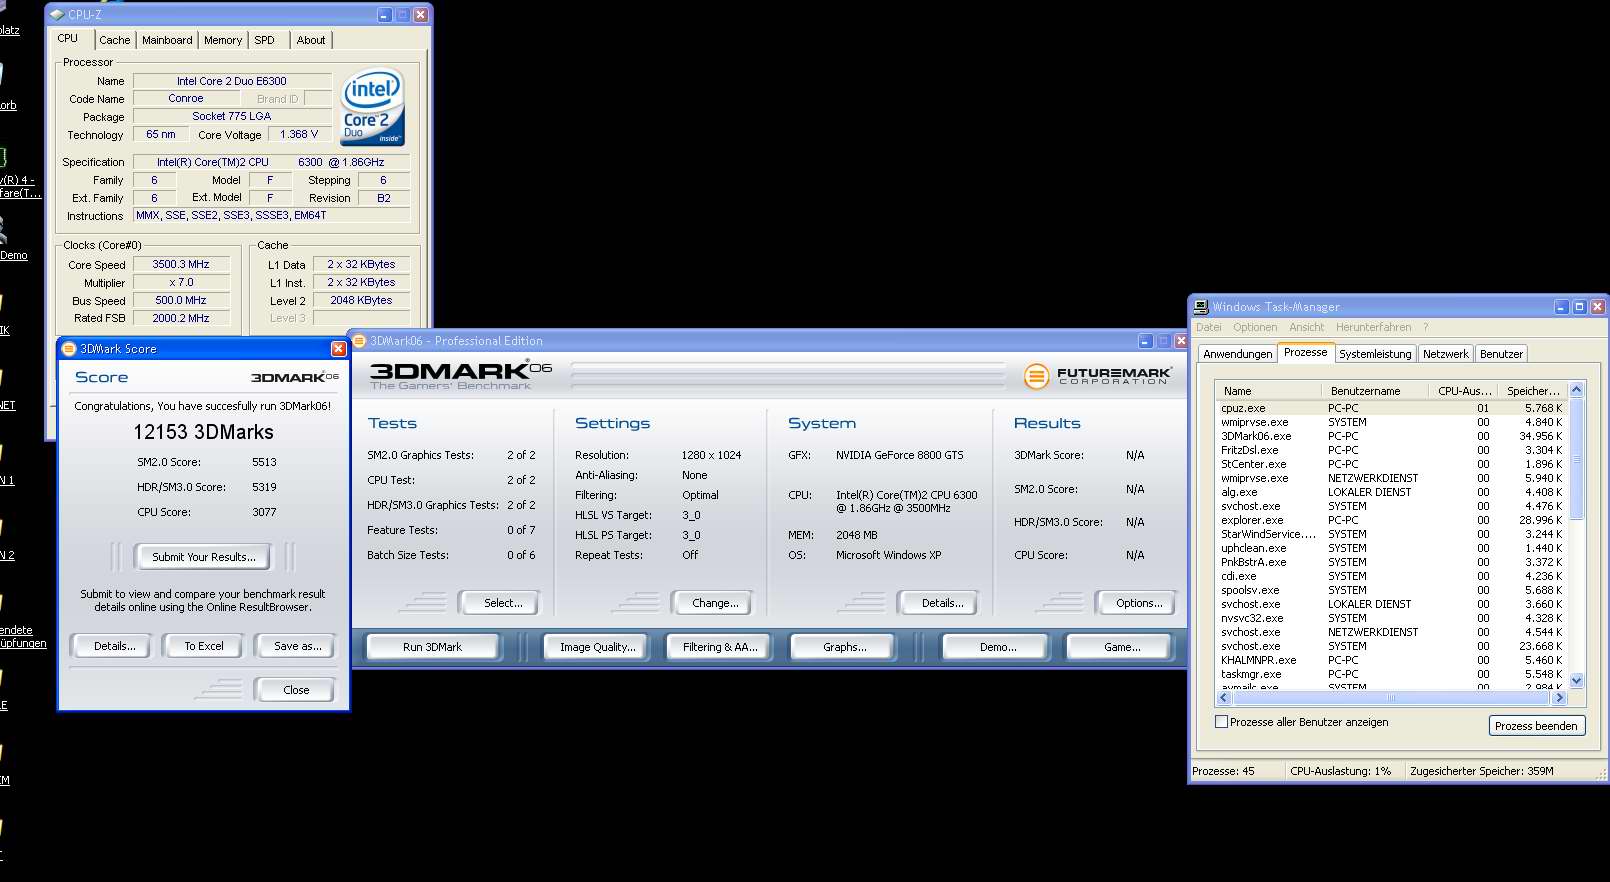This screenshot has width=1610, height=882.
Task: Select FritzDsl.exe process row
Action: pyautogui.click(x=1391, y=450)
